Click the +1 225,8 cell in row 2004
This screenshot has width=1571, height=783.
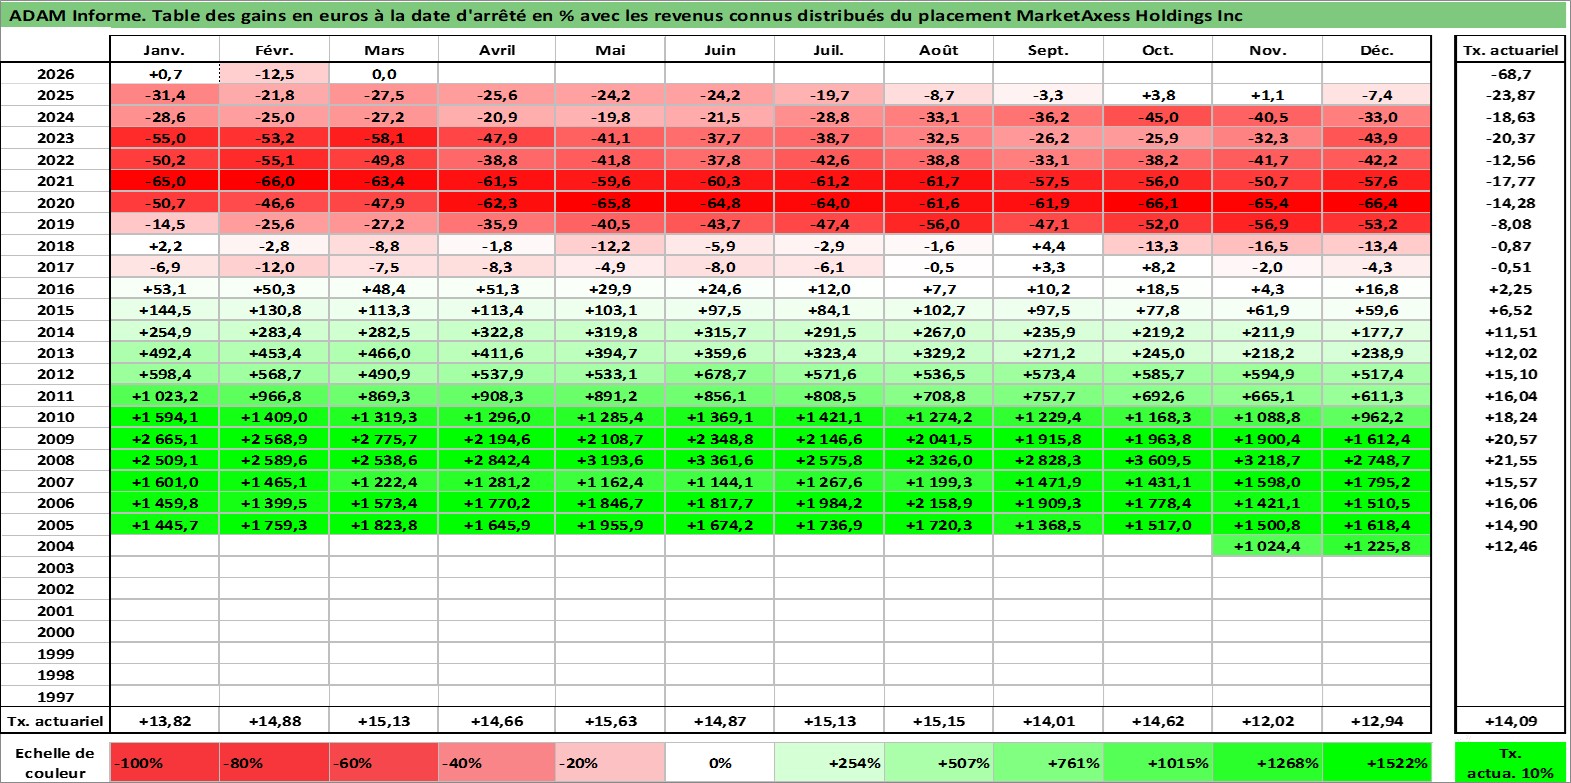coord(1377,546)
